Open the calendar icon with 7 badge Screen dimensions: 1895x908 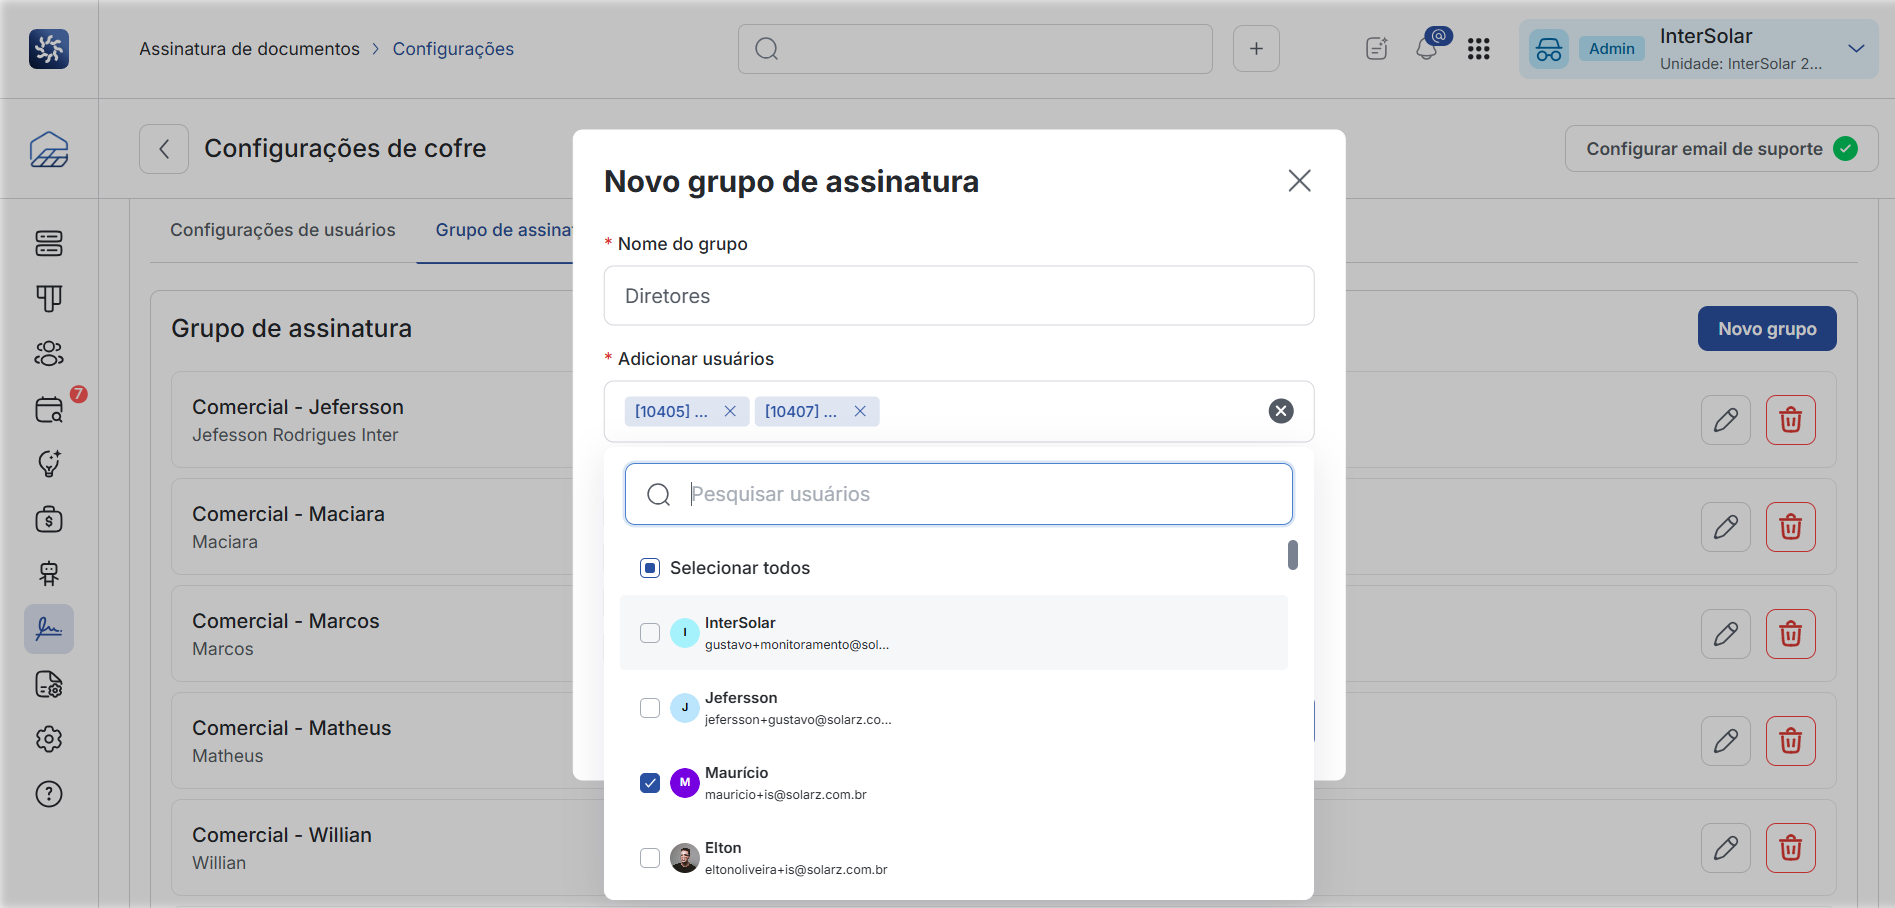pyautogui.click(x=49, y=409)
